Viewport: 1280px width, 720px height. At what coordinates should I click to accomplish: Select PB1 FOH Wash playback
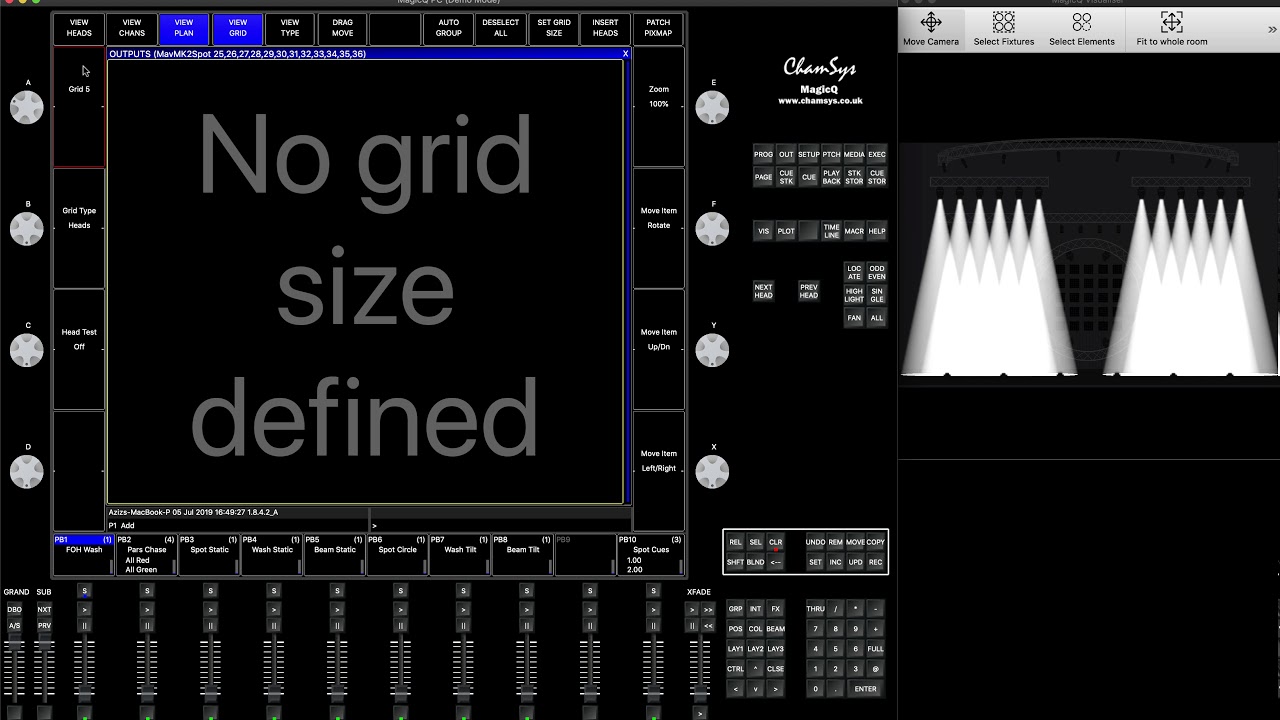point(84,555)
